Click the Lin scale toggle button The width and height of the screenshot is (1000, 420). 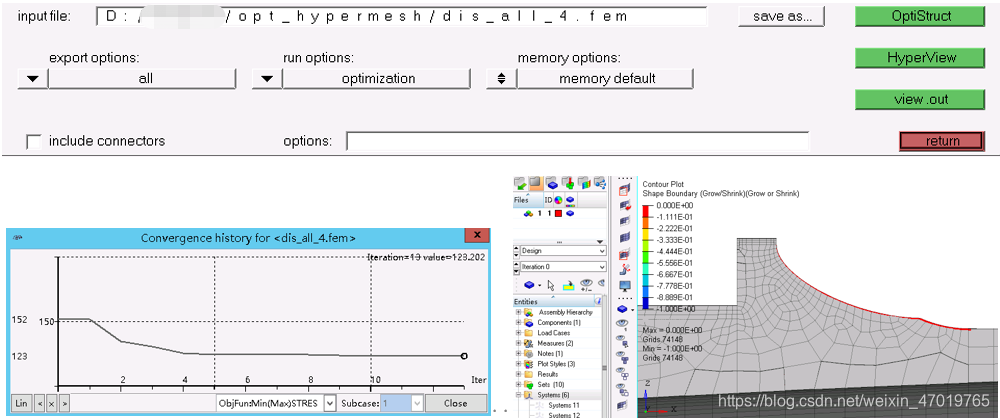21,403
